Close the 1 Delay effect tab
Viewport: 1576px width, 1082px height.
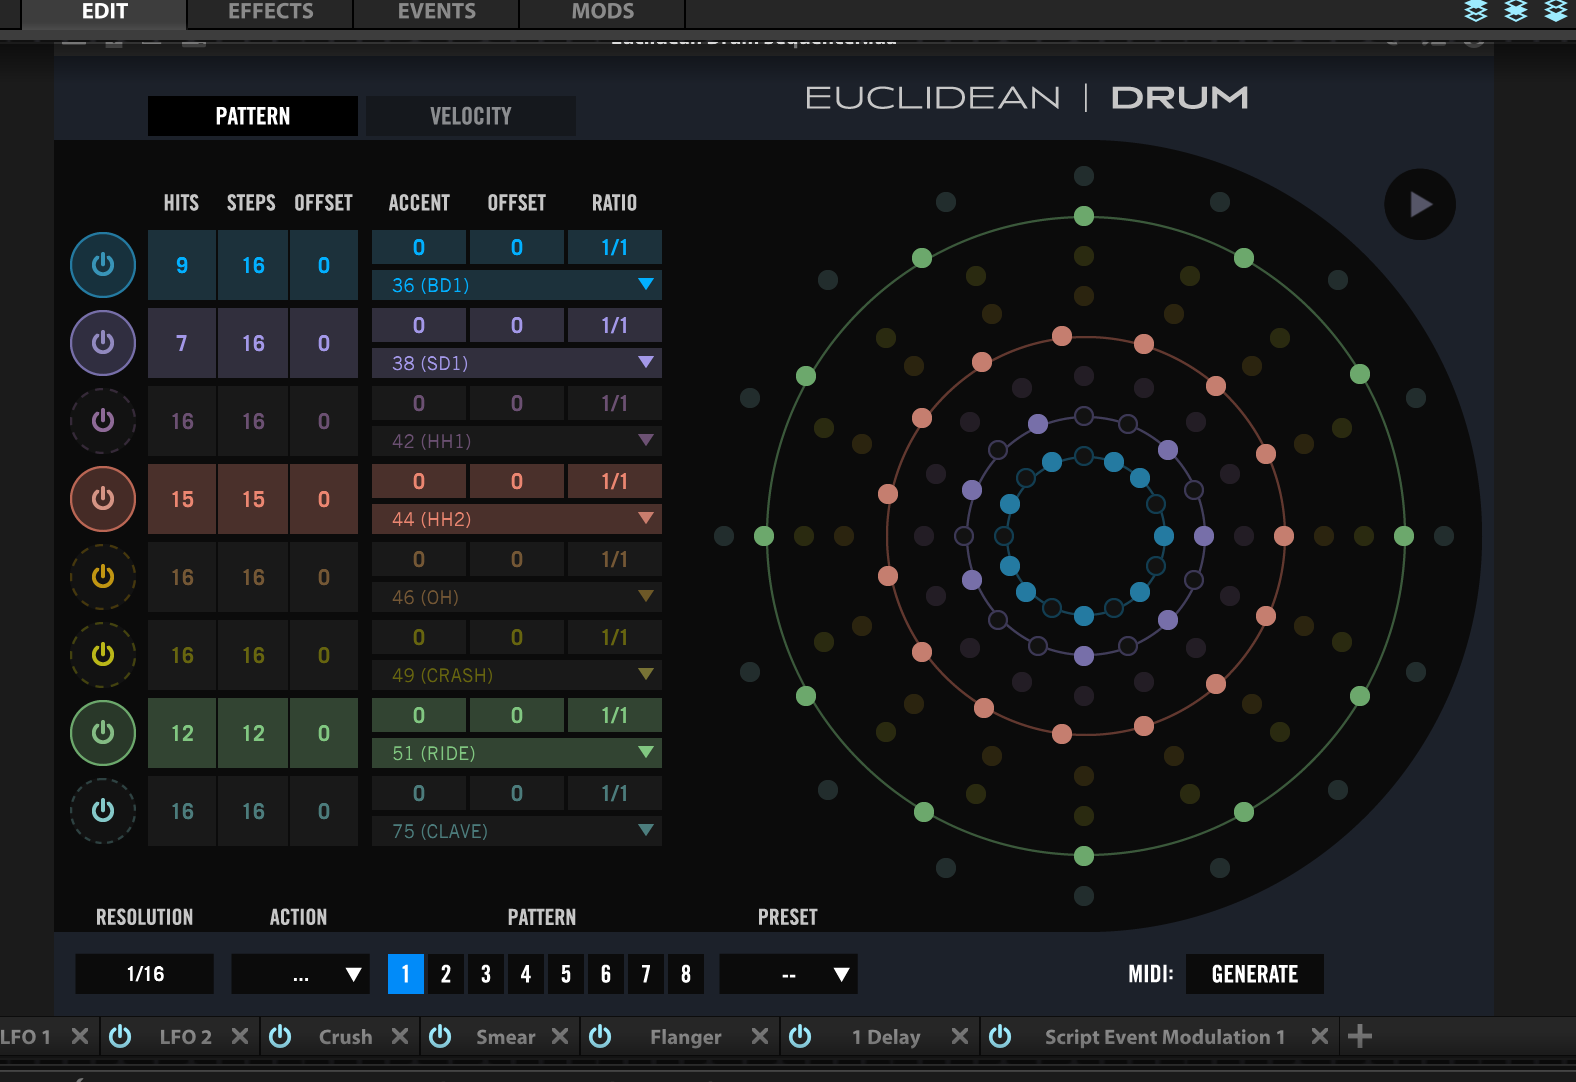tap(960, 1036)
